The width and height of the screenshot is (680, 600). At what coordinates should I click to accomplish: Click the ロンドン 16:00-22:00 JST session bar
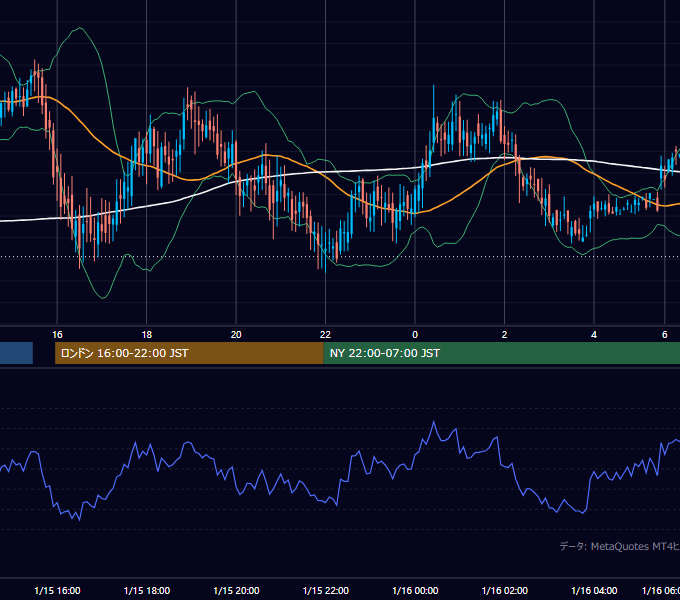(x=189, y=353)
